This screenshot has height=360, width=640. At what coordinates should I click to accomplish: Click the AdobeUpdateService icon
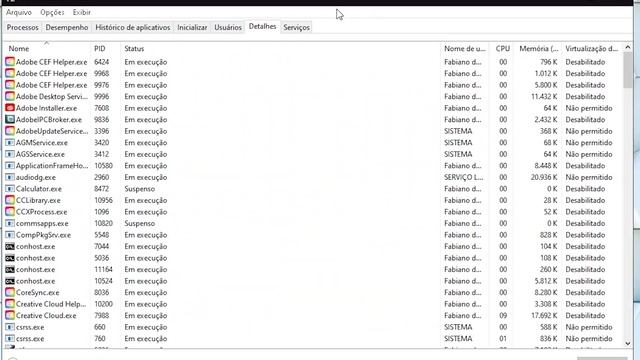pyautogui.click(x=10, y=131)
